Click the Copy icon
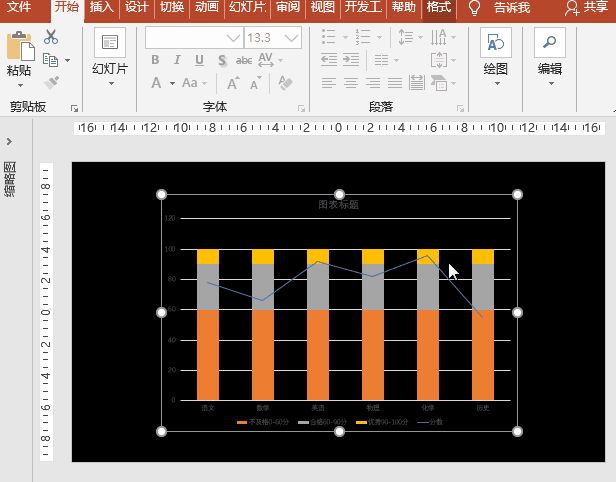 [51, 60]
